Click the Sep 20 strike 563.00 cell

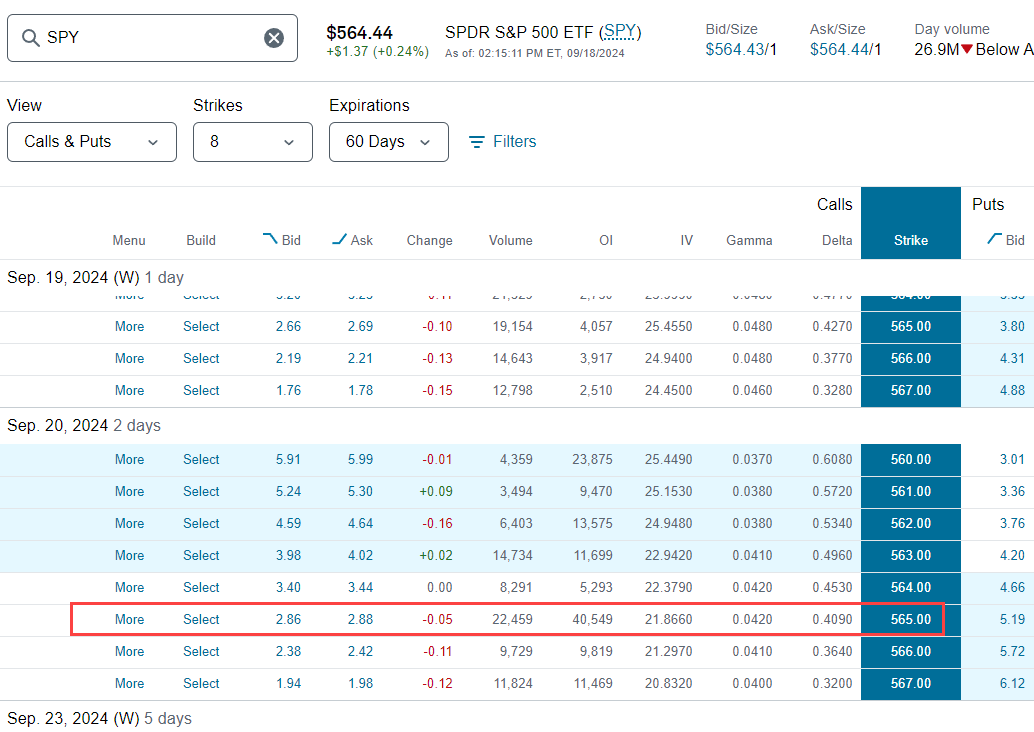(911, 555)
